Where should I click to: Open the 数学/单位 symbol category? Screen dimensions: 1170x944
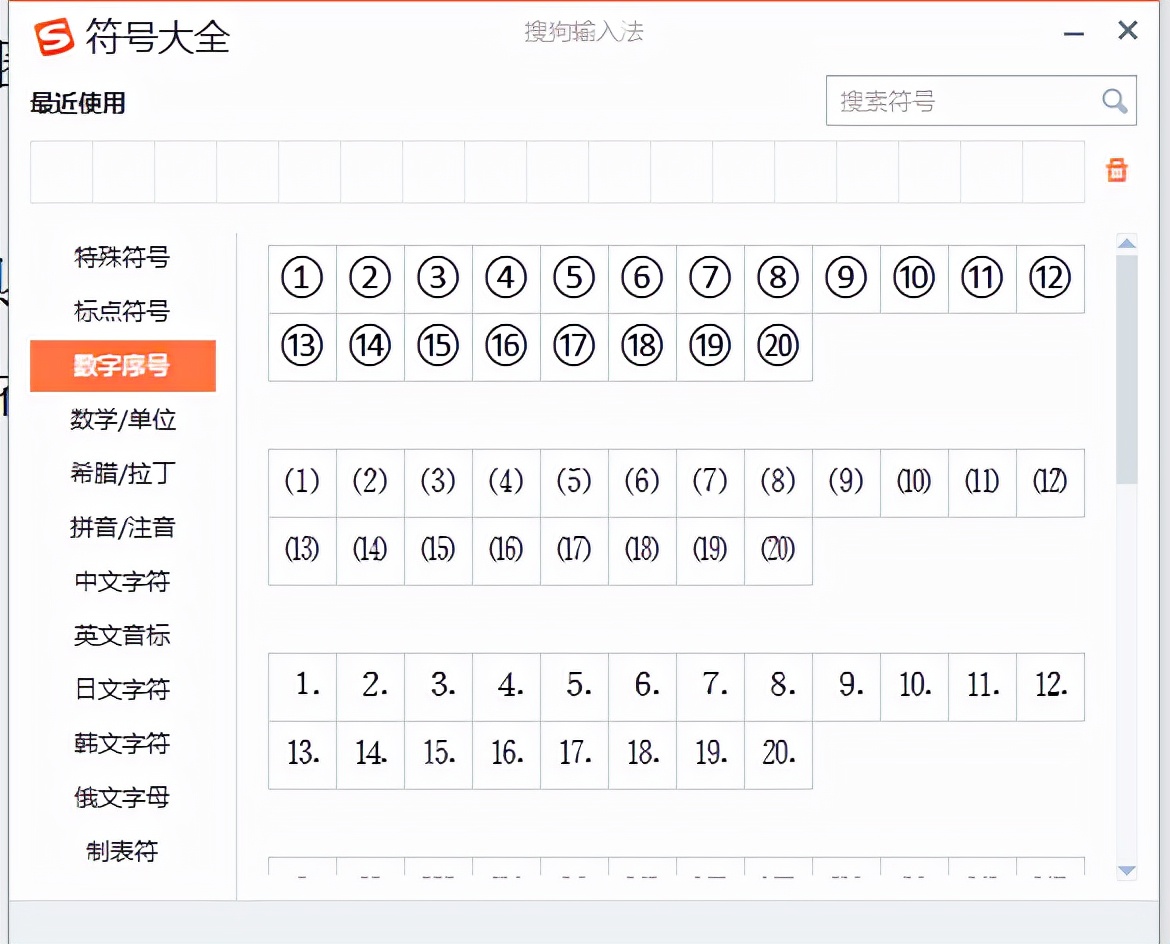(121, 419)
